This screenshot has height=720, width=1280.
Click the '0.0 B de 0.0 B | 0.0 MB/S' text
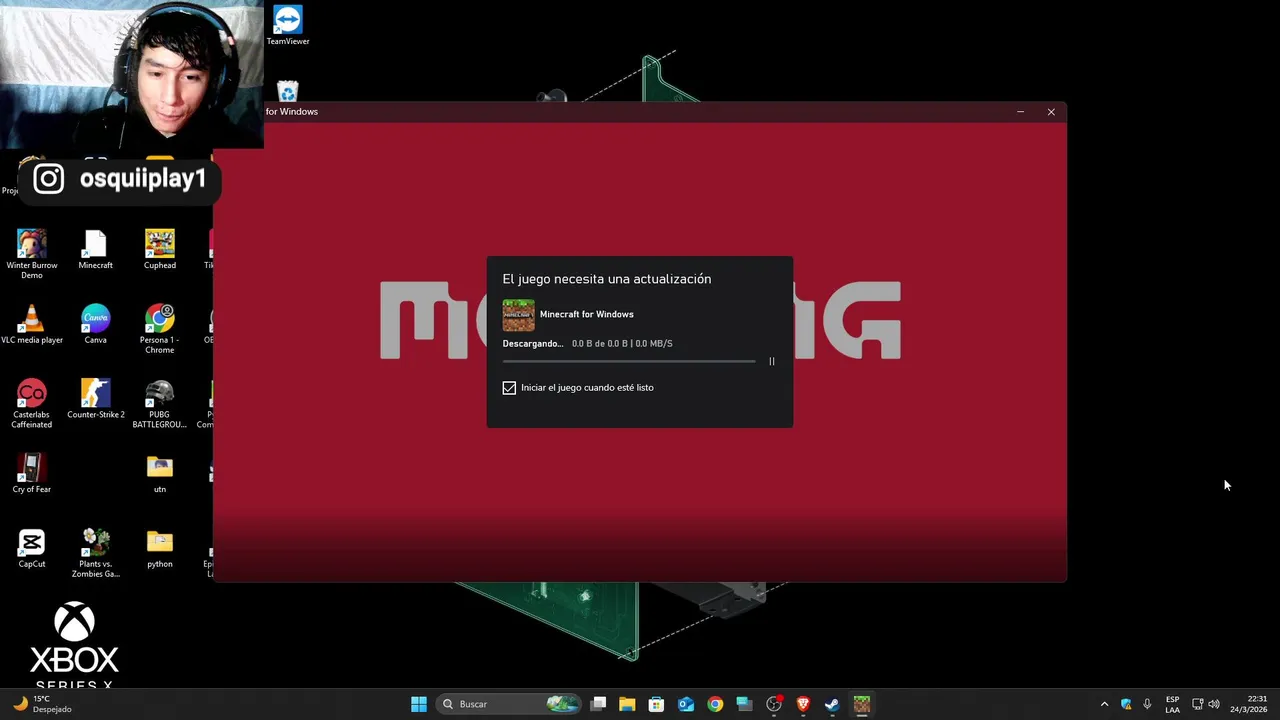click(x=622, y=343)
